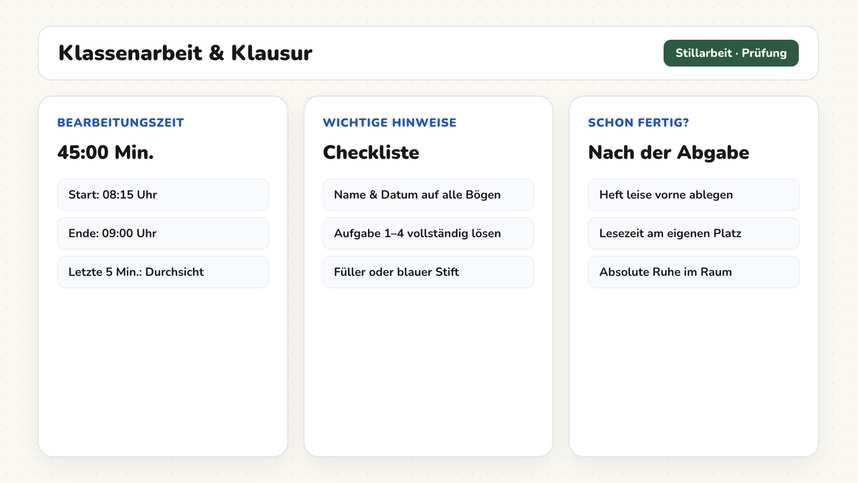Select Heft leise vorne ablegen item

(693, 195)
